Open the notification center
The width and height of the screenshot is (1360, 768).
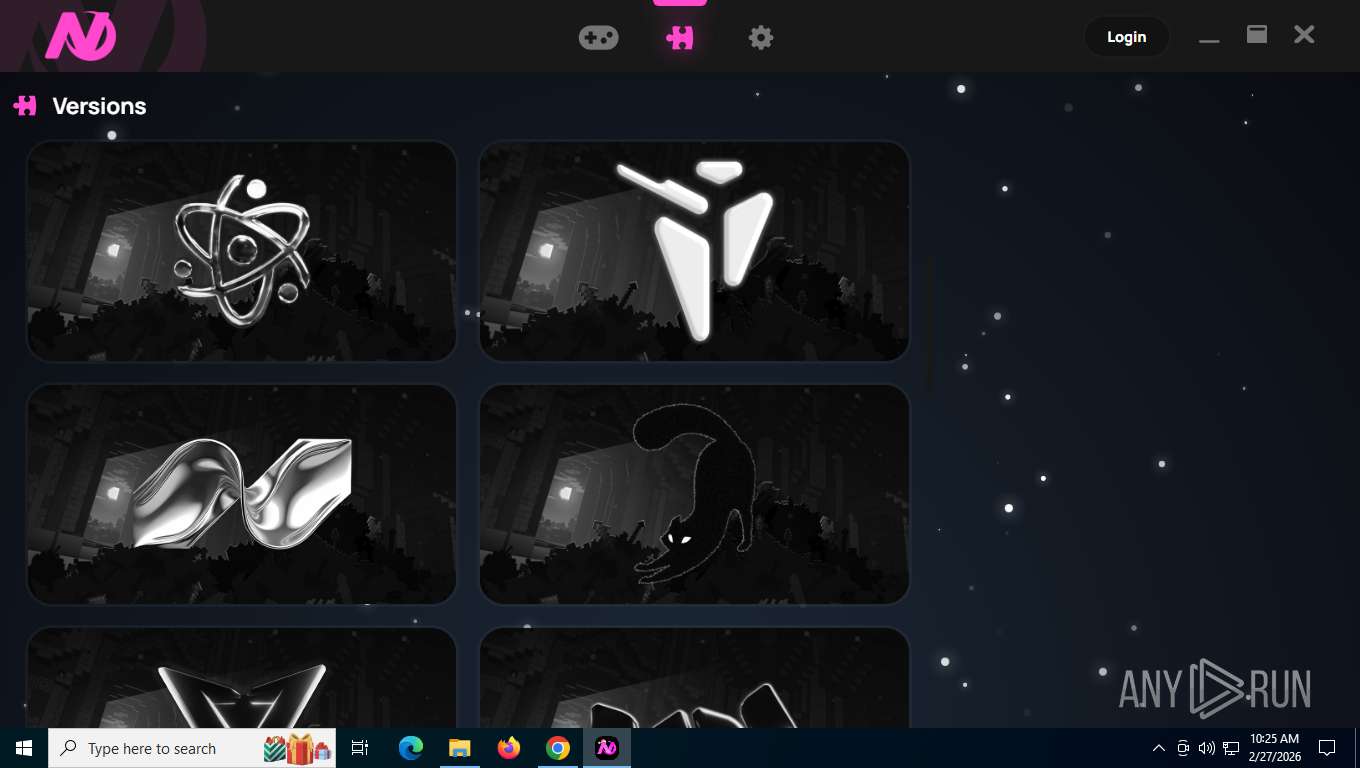click(1327, 748)
